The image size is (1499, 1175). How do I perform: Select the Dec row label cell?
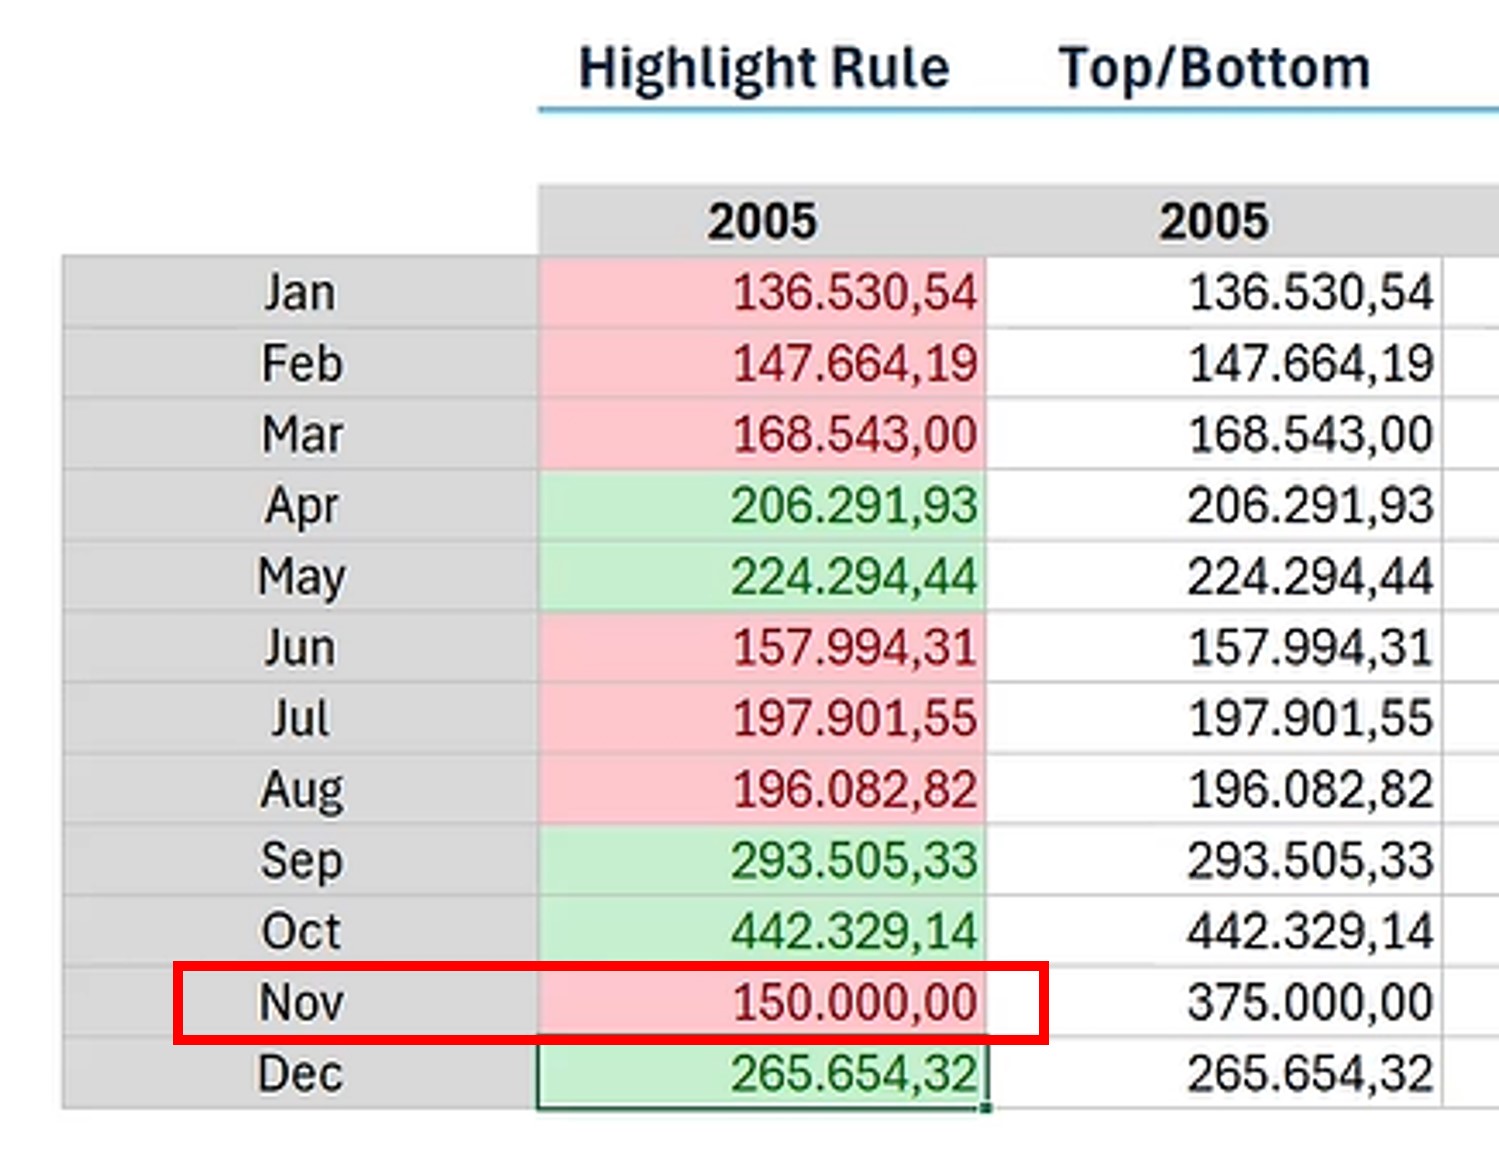300,1074
